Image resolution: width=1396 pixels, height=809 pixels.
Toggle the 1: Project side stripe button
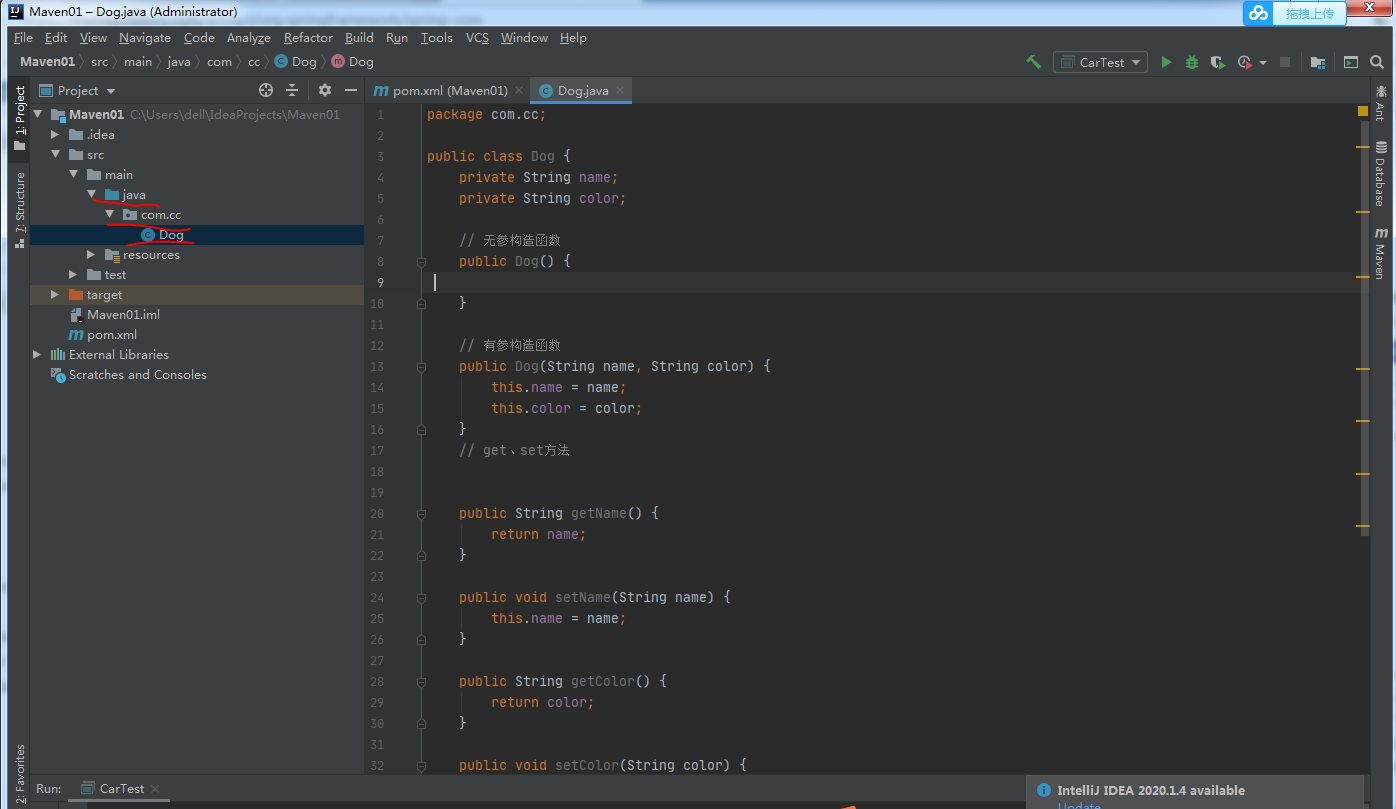19,118
